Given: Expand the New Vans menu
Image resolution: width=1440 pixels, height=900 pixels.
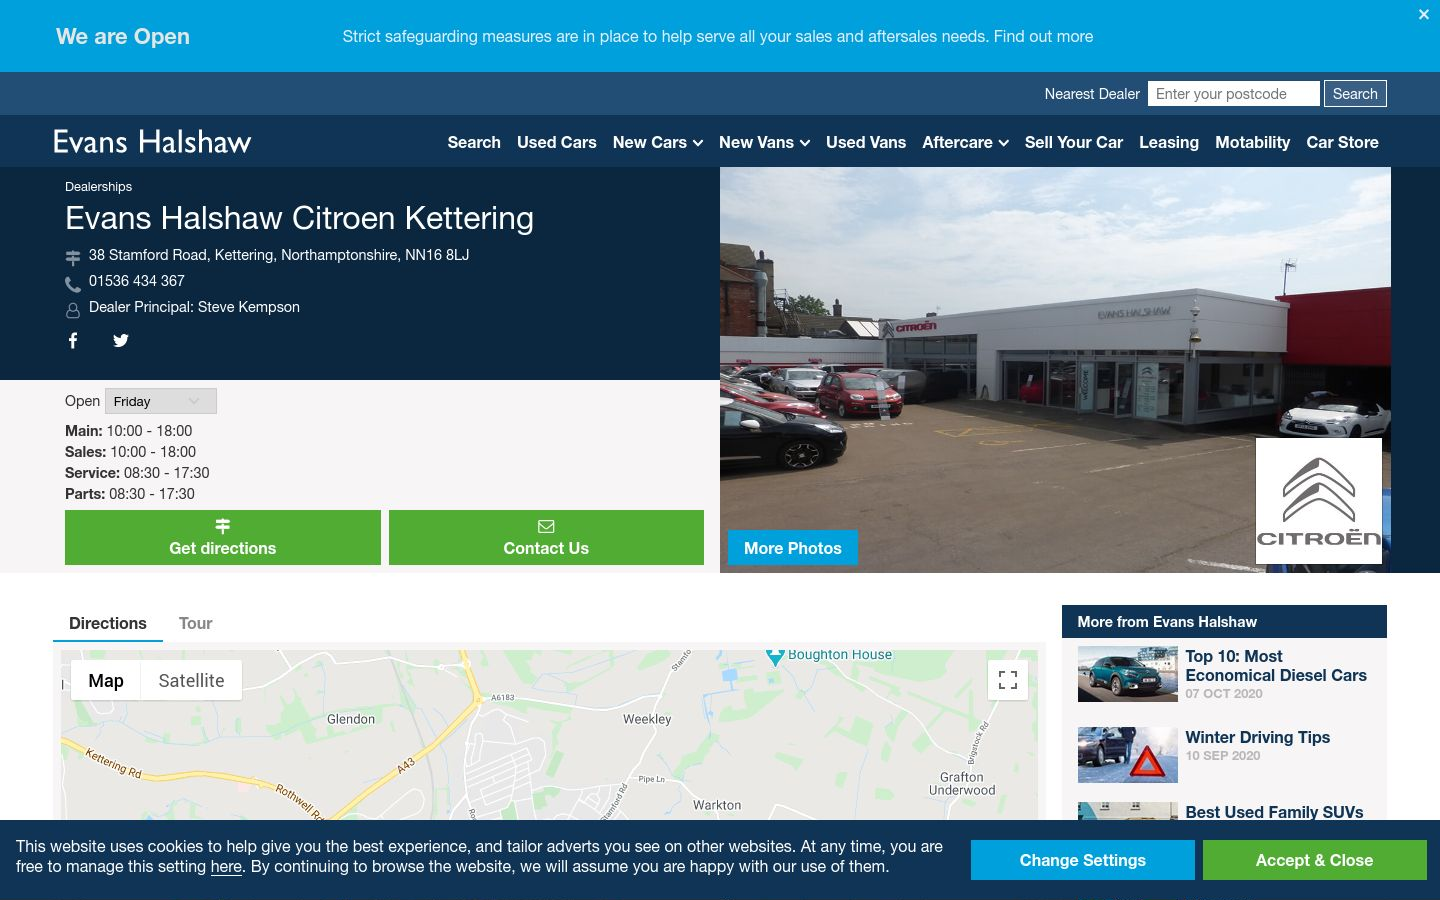Looking at the screenshot, I should [764, 142].
